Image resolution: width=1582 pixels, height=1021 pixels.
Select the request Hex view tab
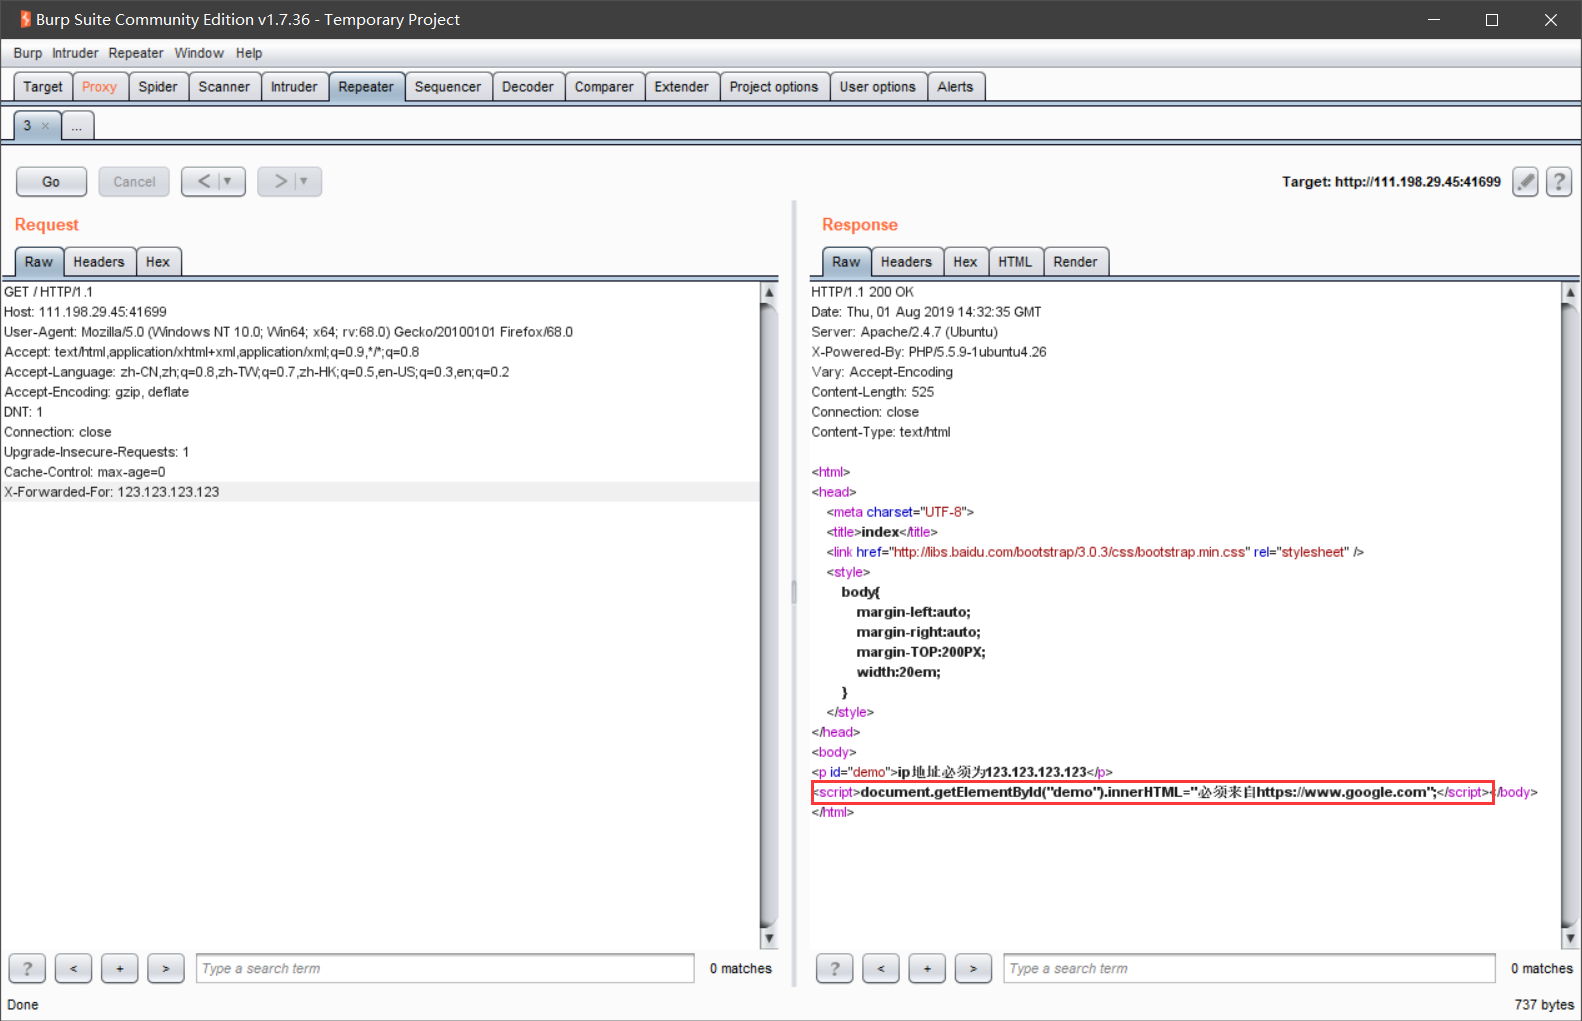(158, 262)
